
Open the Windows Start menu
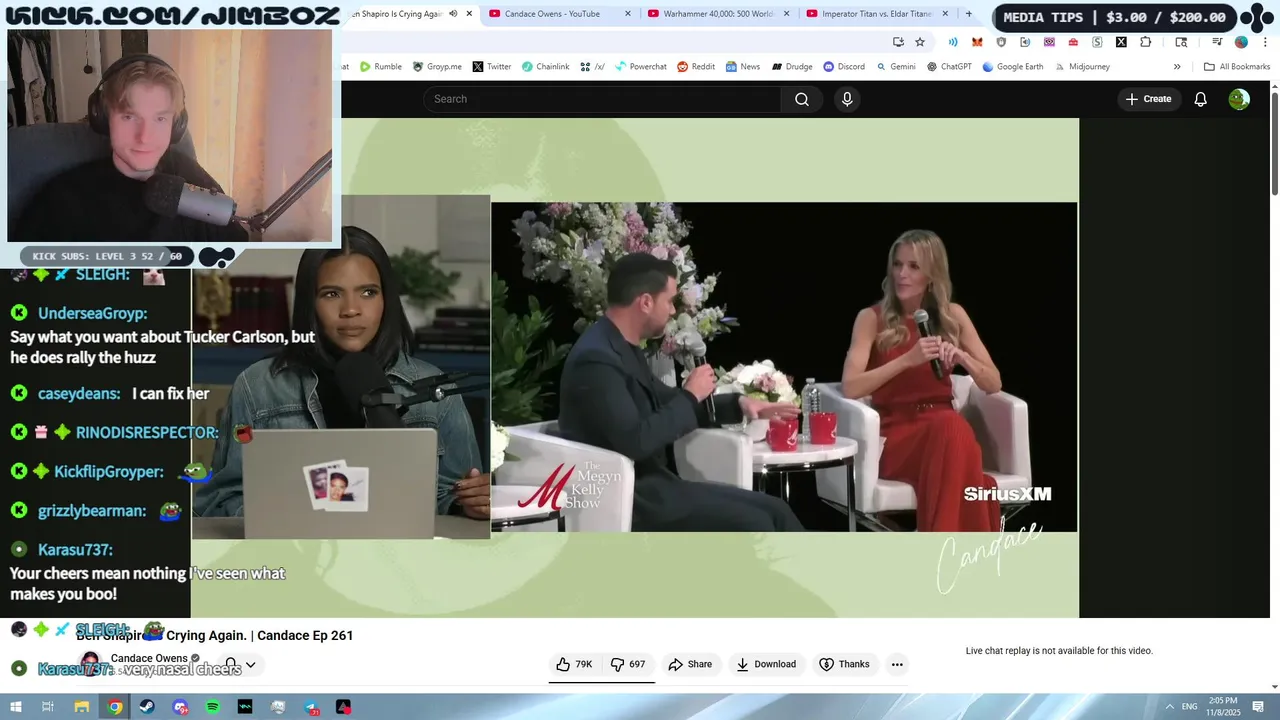click(15, 707)
